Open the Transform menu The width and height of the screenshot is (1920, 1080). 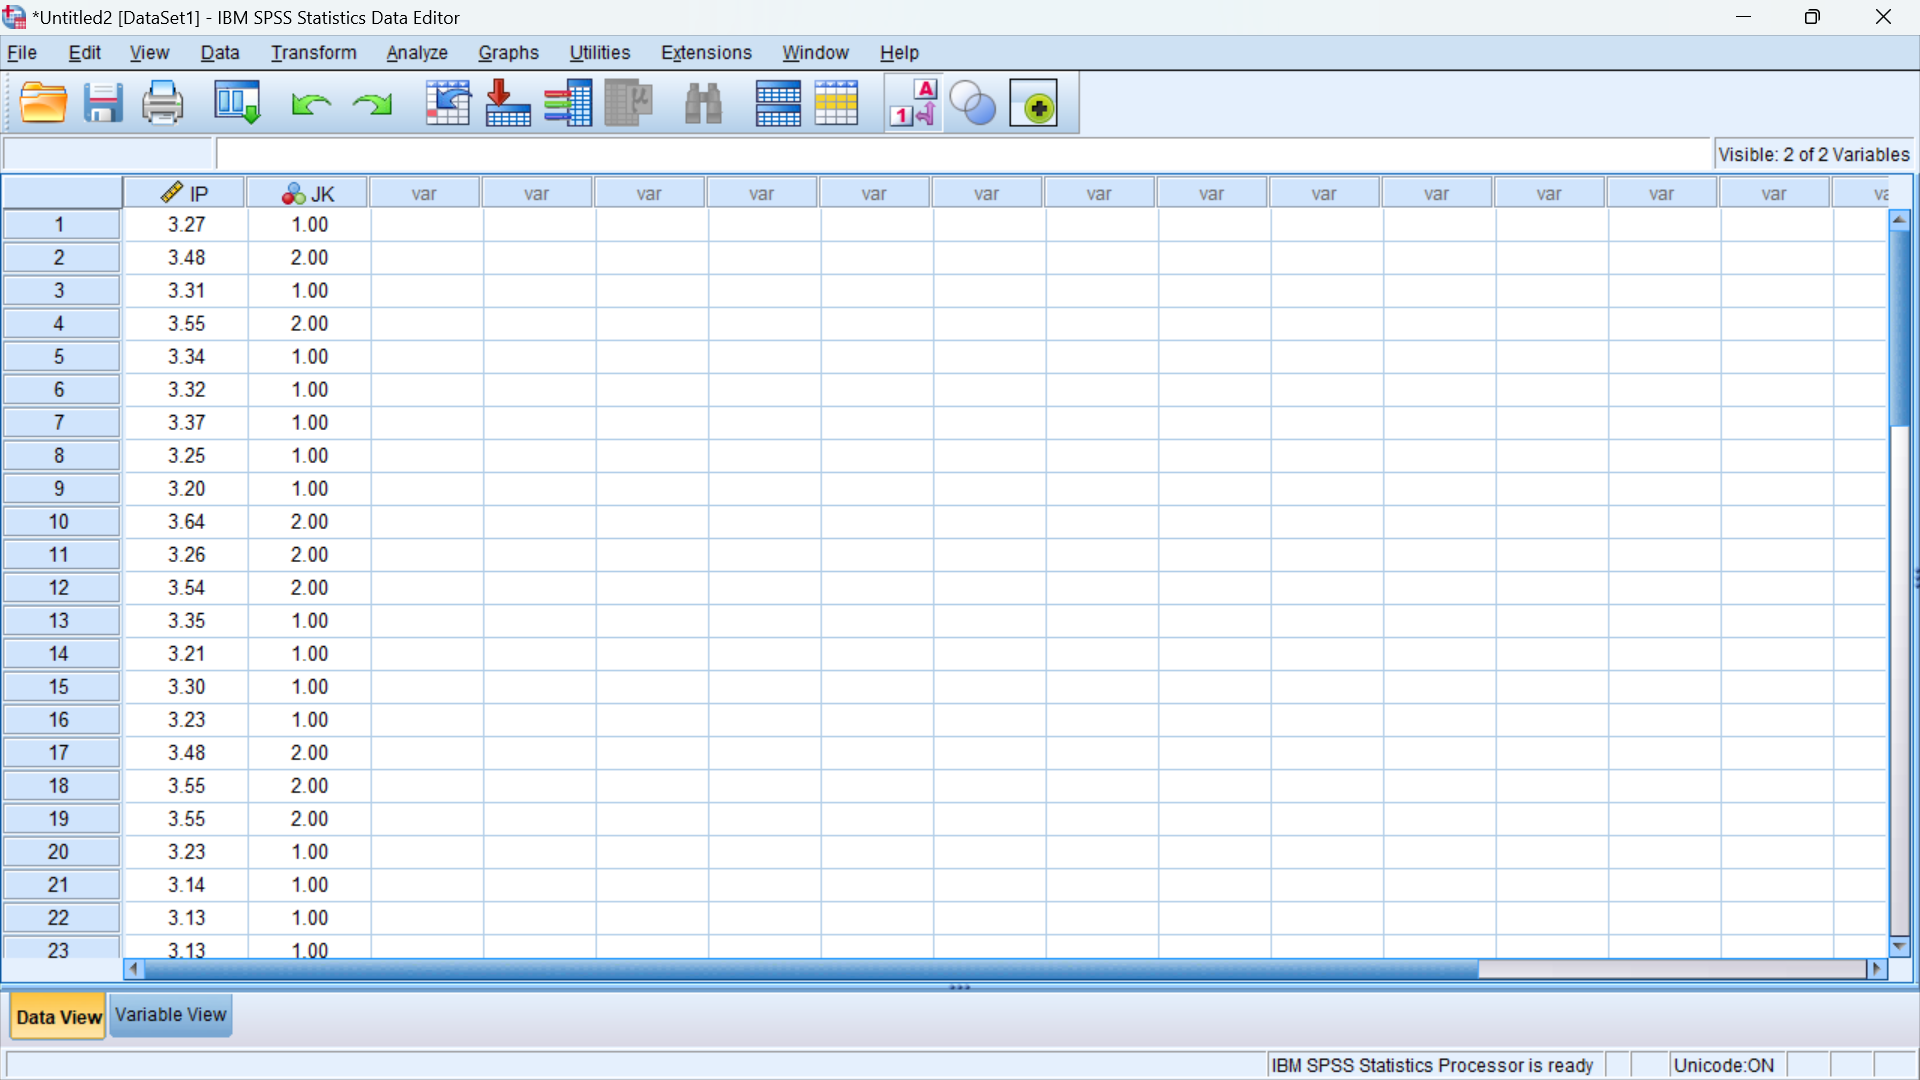pyautogui.click(x=313, y=53)
